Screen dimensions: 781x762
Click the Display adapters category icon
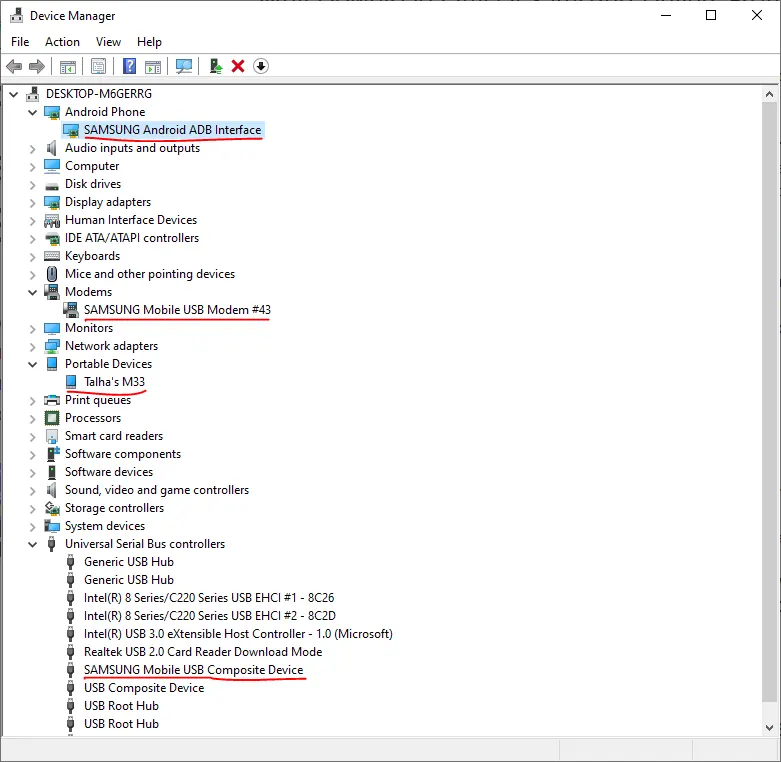coord(52,203)
